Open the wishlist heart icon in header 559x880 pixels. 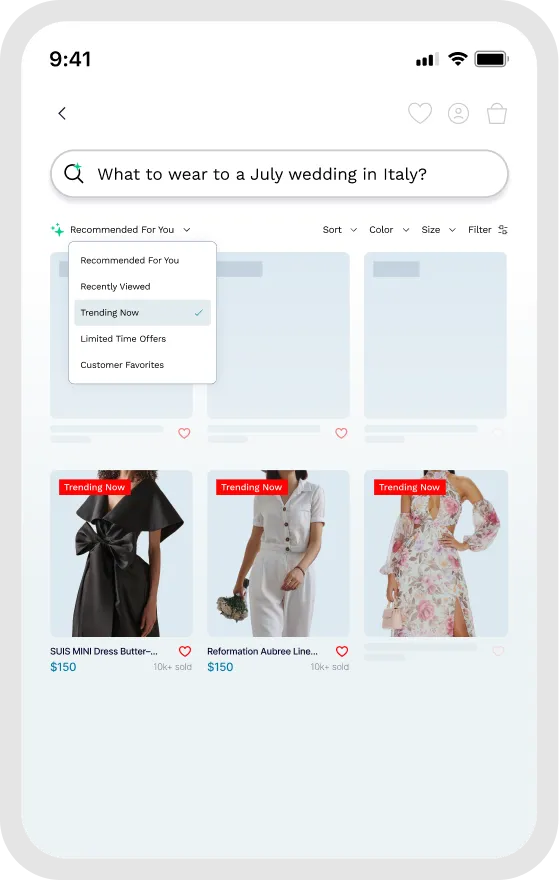[x=420, y=113]
